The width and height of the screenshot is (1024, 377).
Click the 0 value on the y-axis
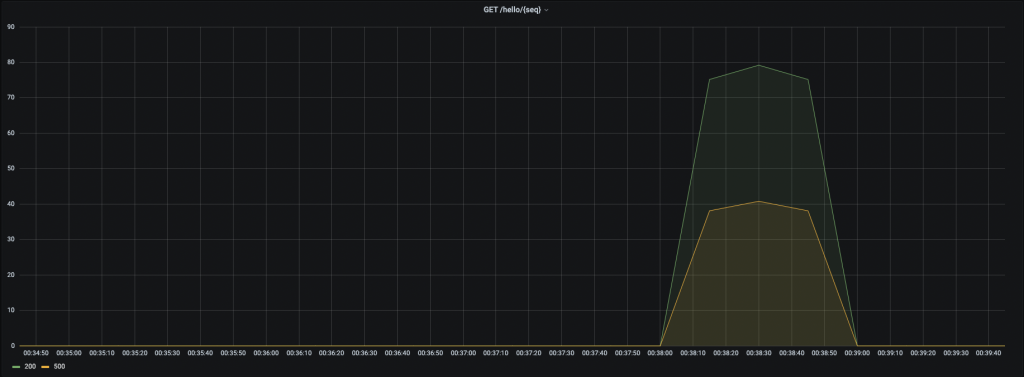tap(12, 346)
